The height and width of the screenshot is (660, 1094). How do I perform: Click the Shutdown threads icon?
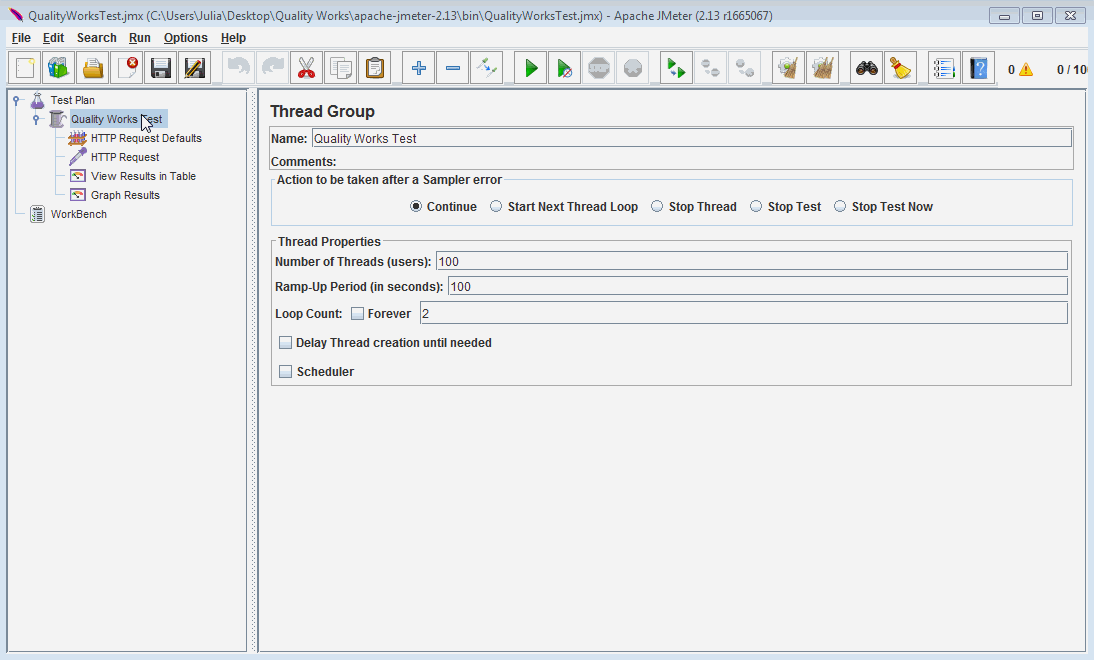pos(633,68)
